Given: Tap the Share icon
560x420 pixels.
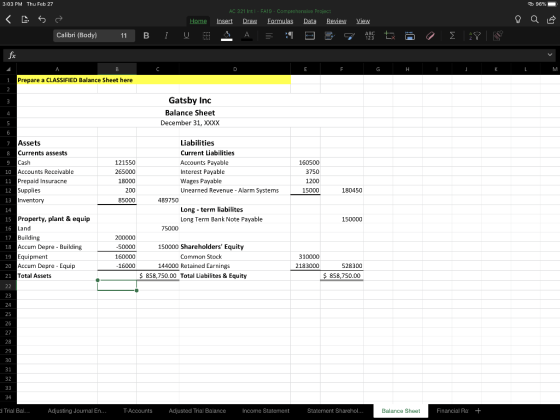Looking at the screenshot, I should pyautogui.click(x=551, y=19).
